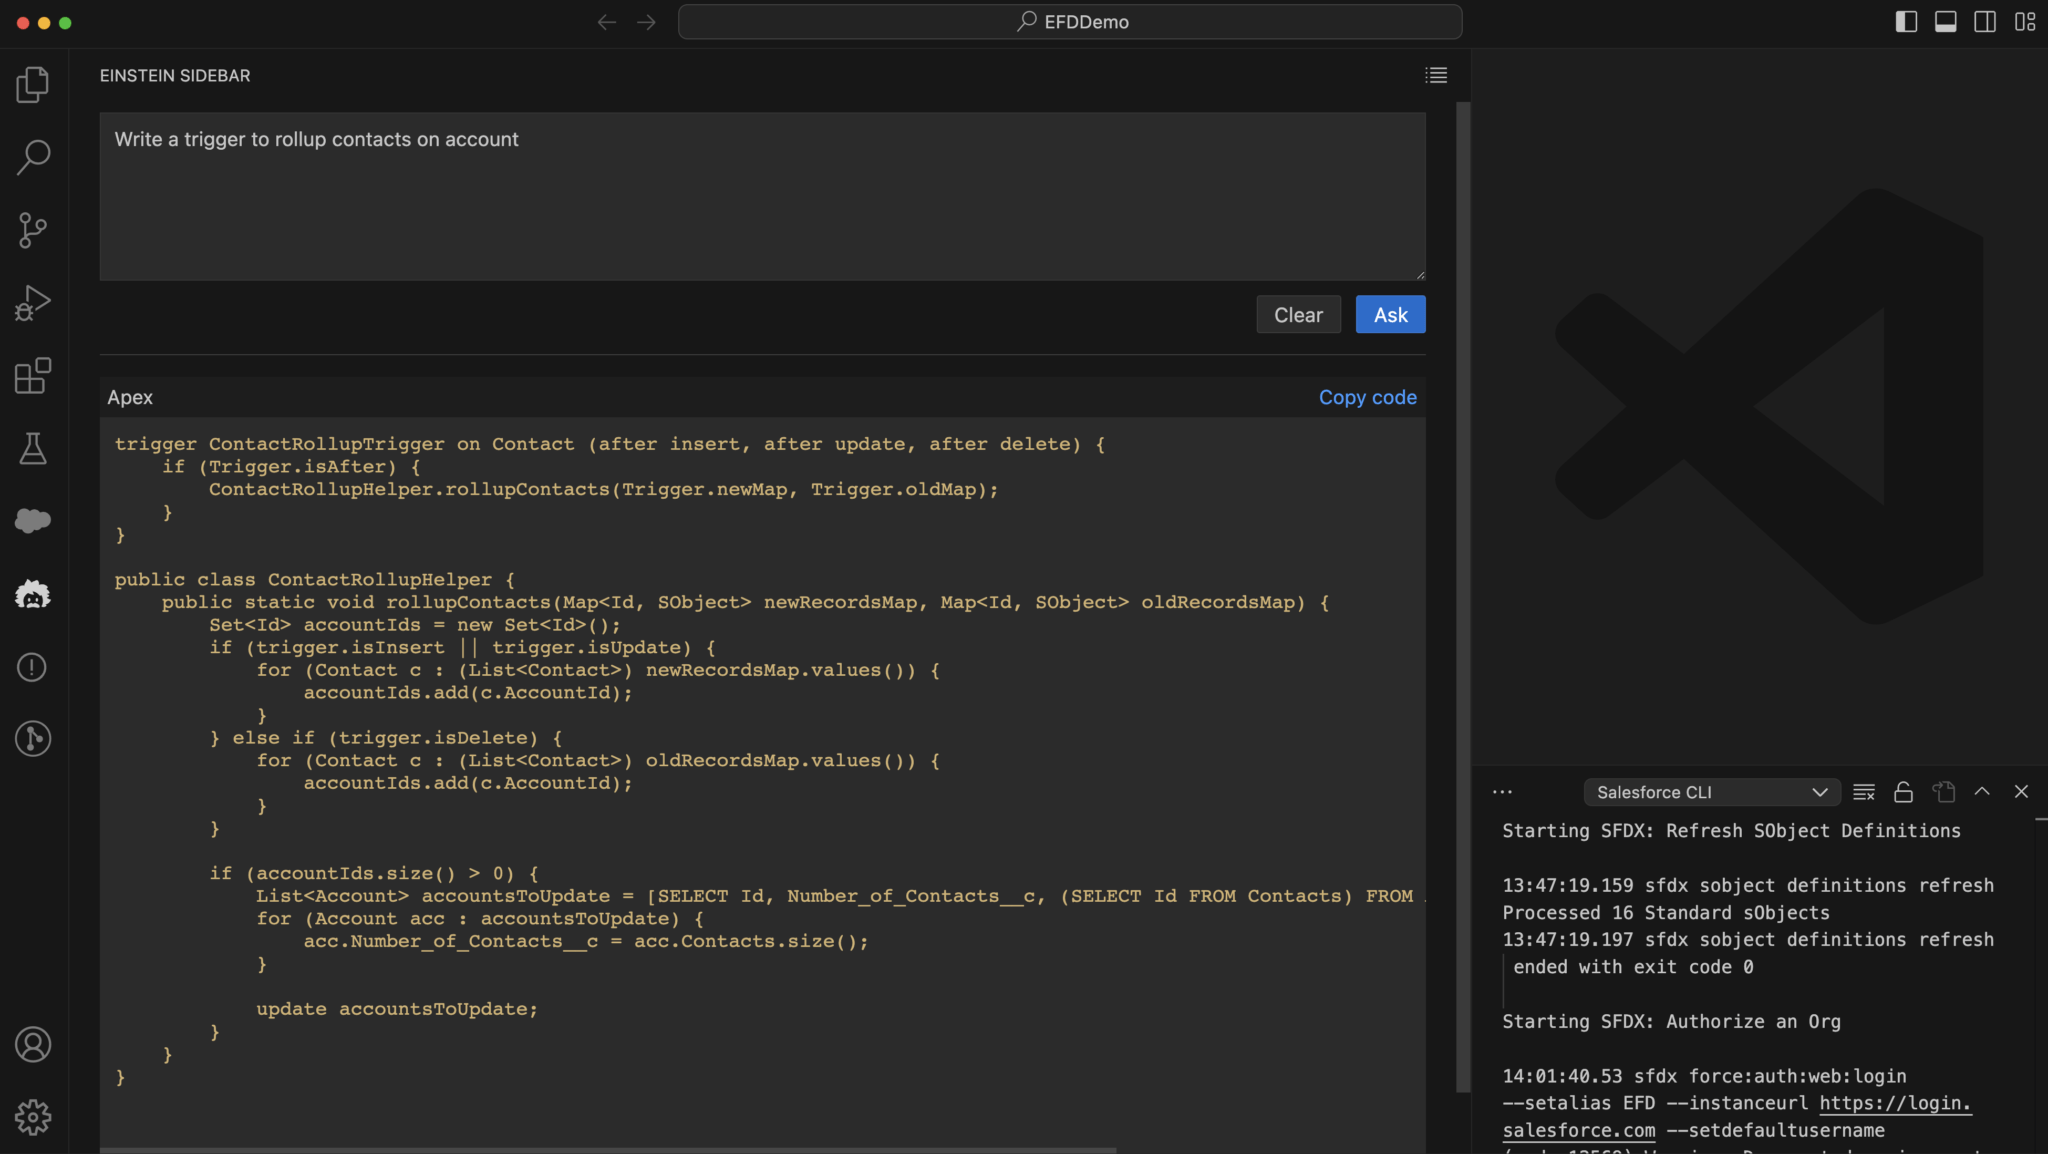This screenshot has height=1154, width=2048.
Task: Open the Run and Debug view
Action: tap(33, 303)
